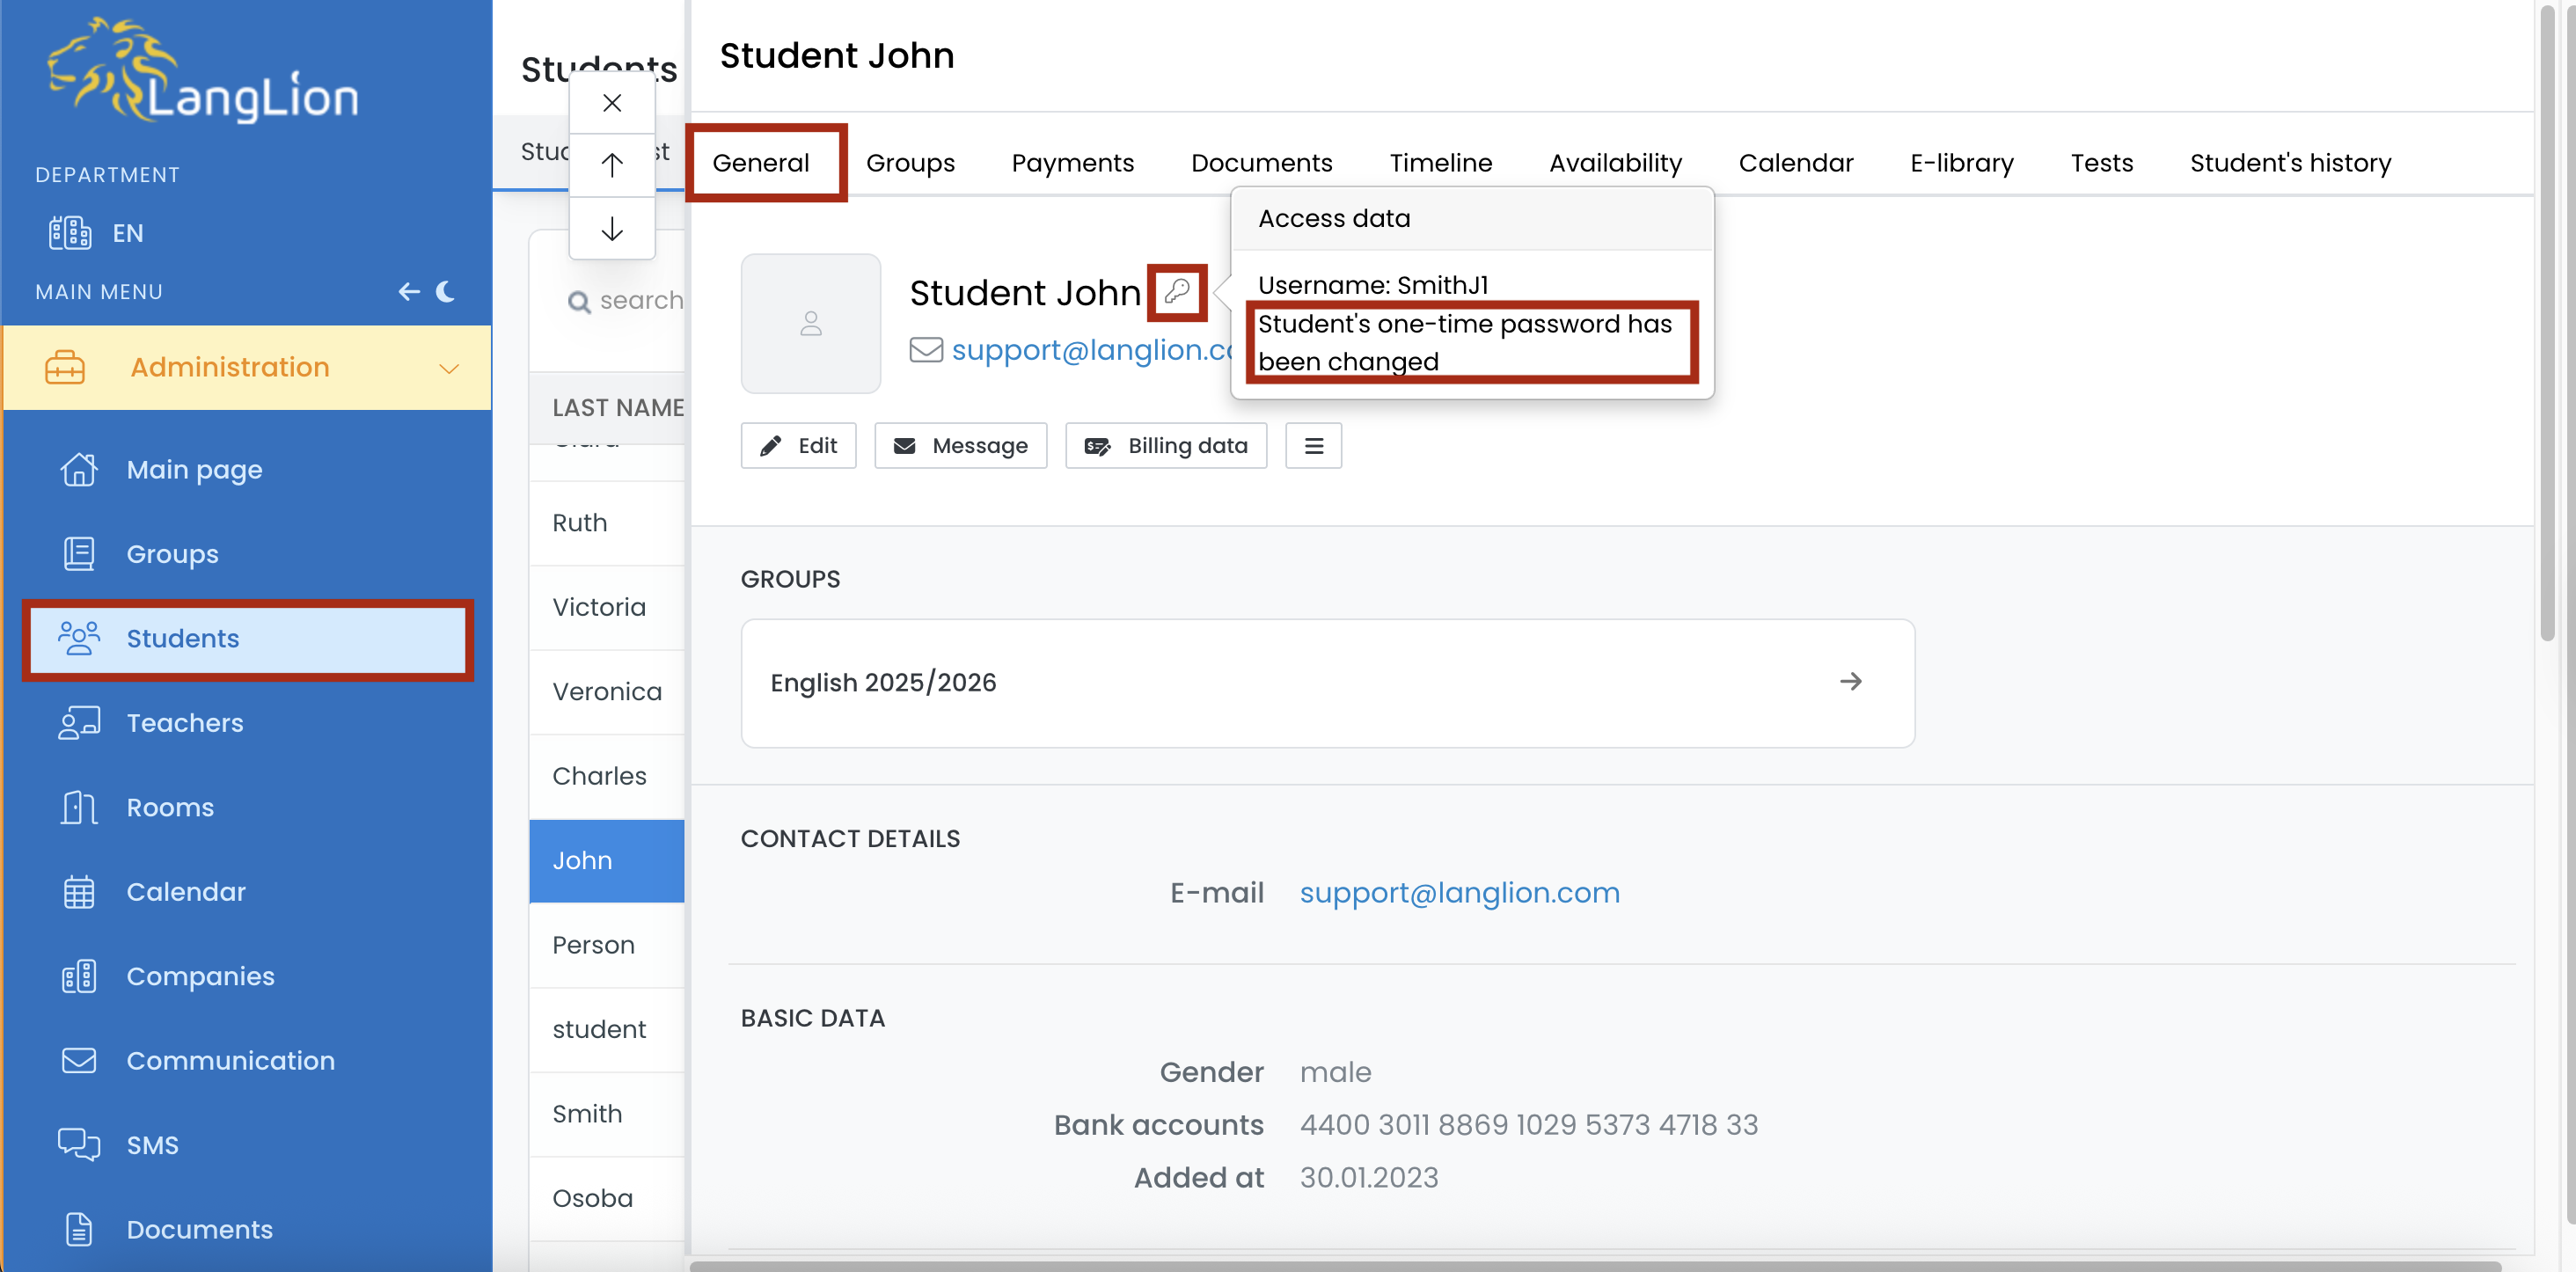Select Veronica in the student list
The image size is (2576, 1272).
tap(606, 692)
